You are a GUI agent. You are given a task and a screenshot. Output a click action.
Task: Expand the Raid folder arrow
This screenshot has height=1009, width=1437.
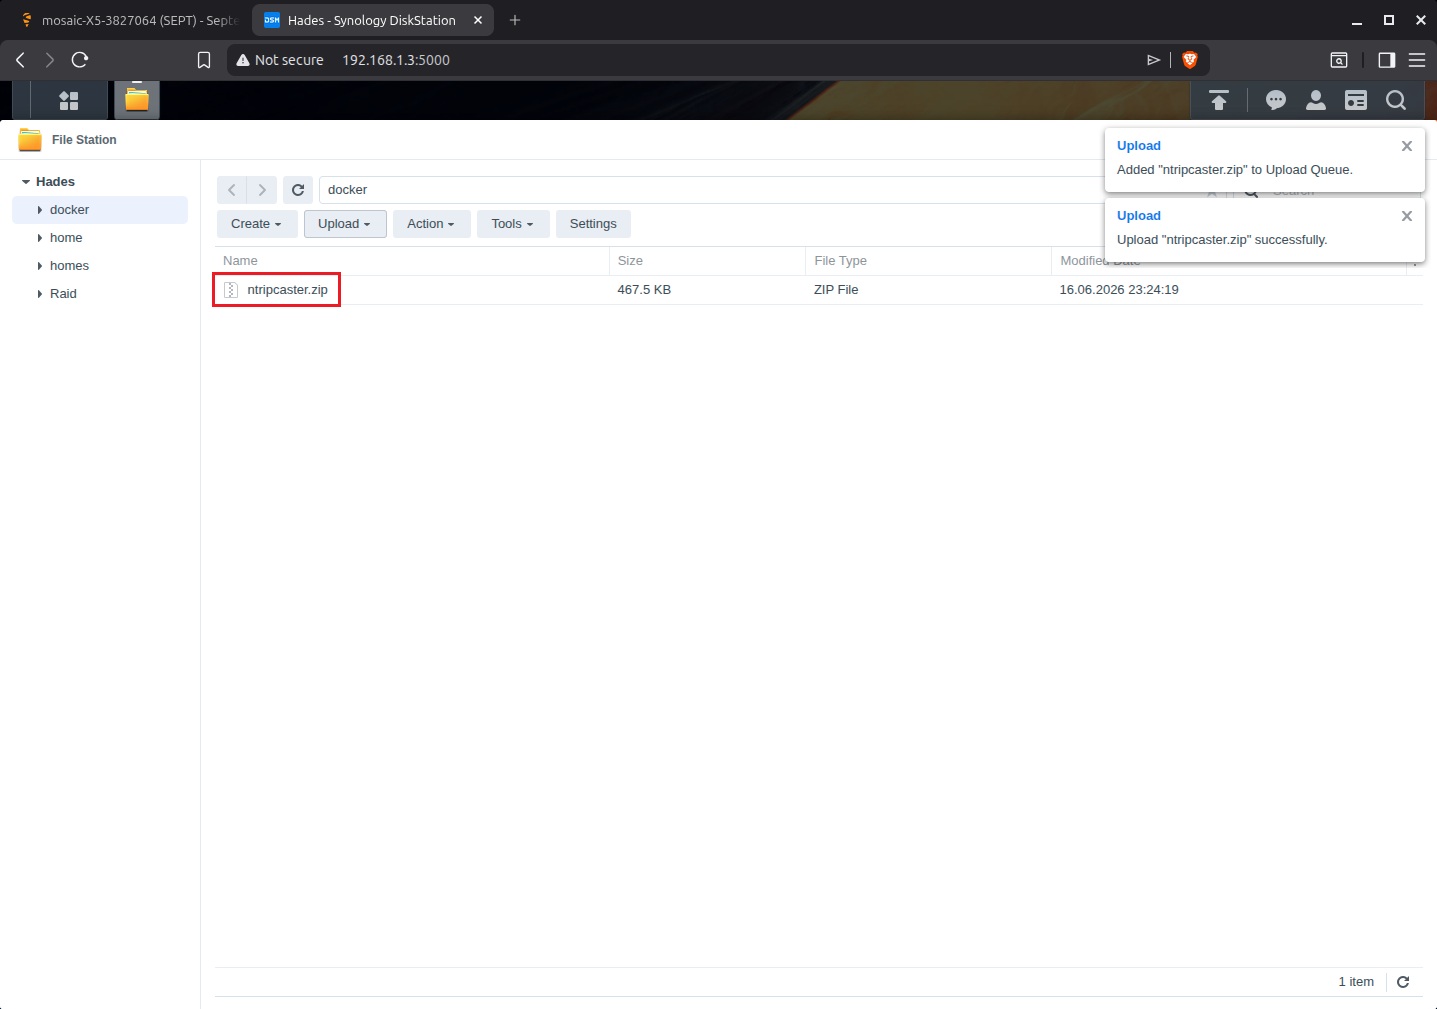pyautogui.click(x=40, y=294)
